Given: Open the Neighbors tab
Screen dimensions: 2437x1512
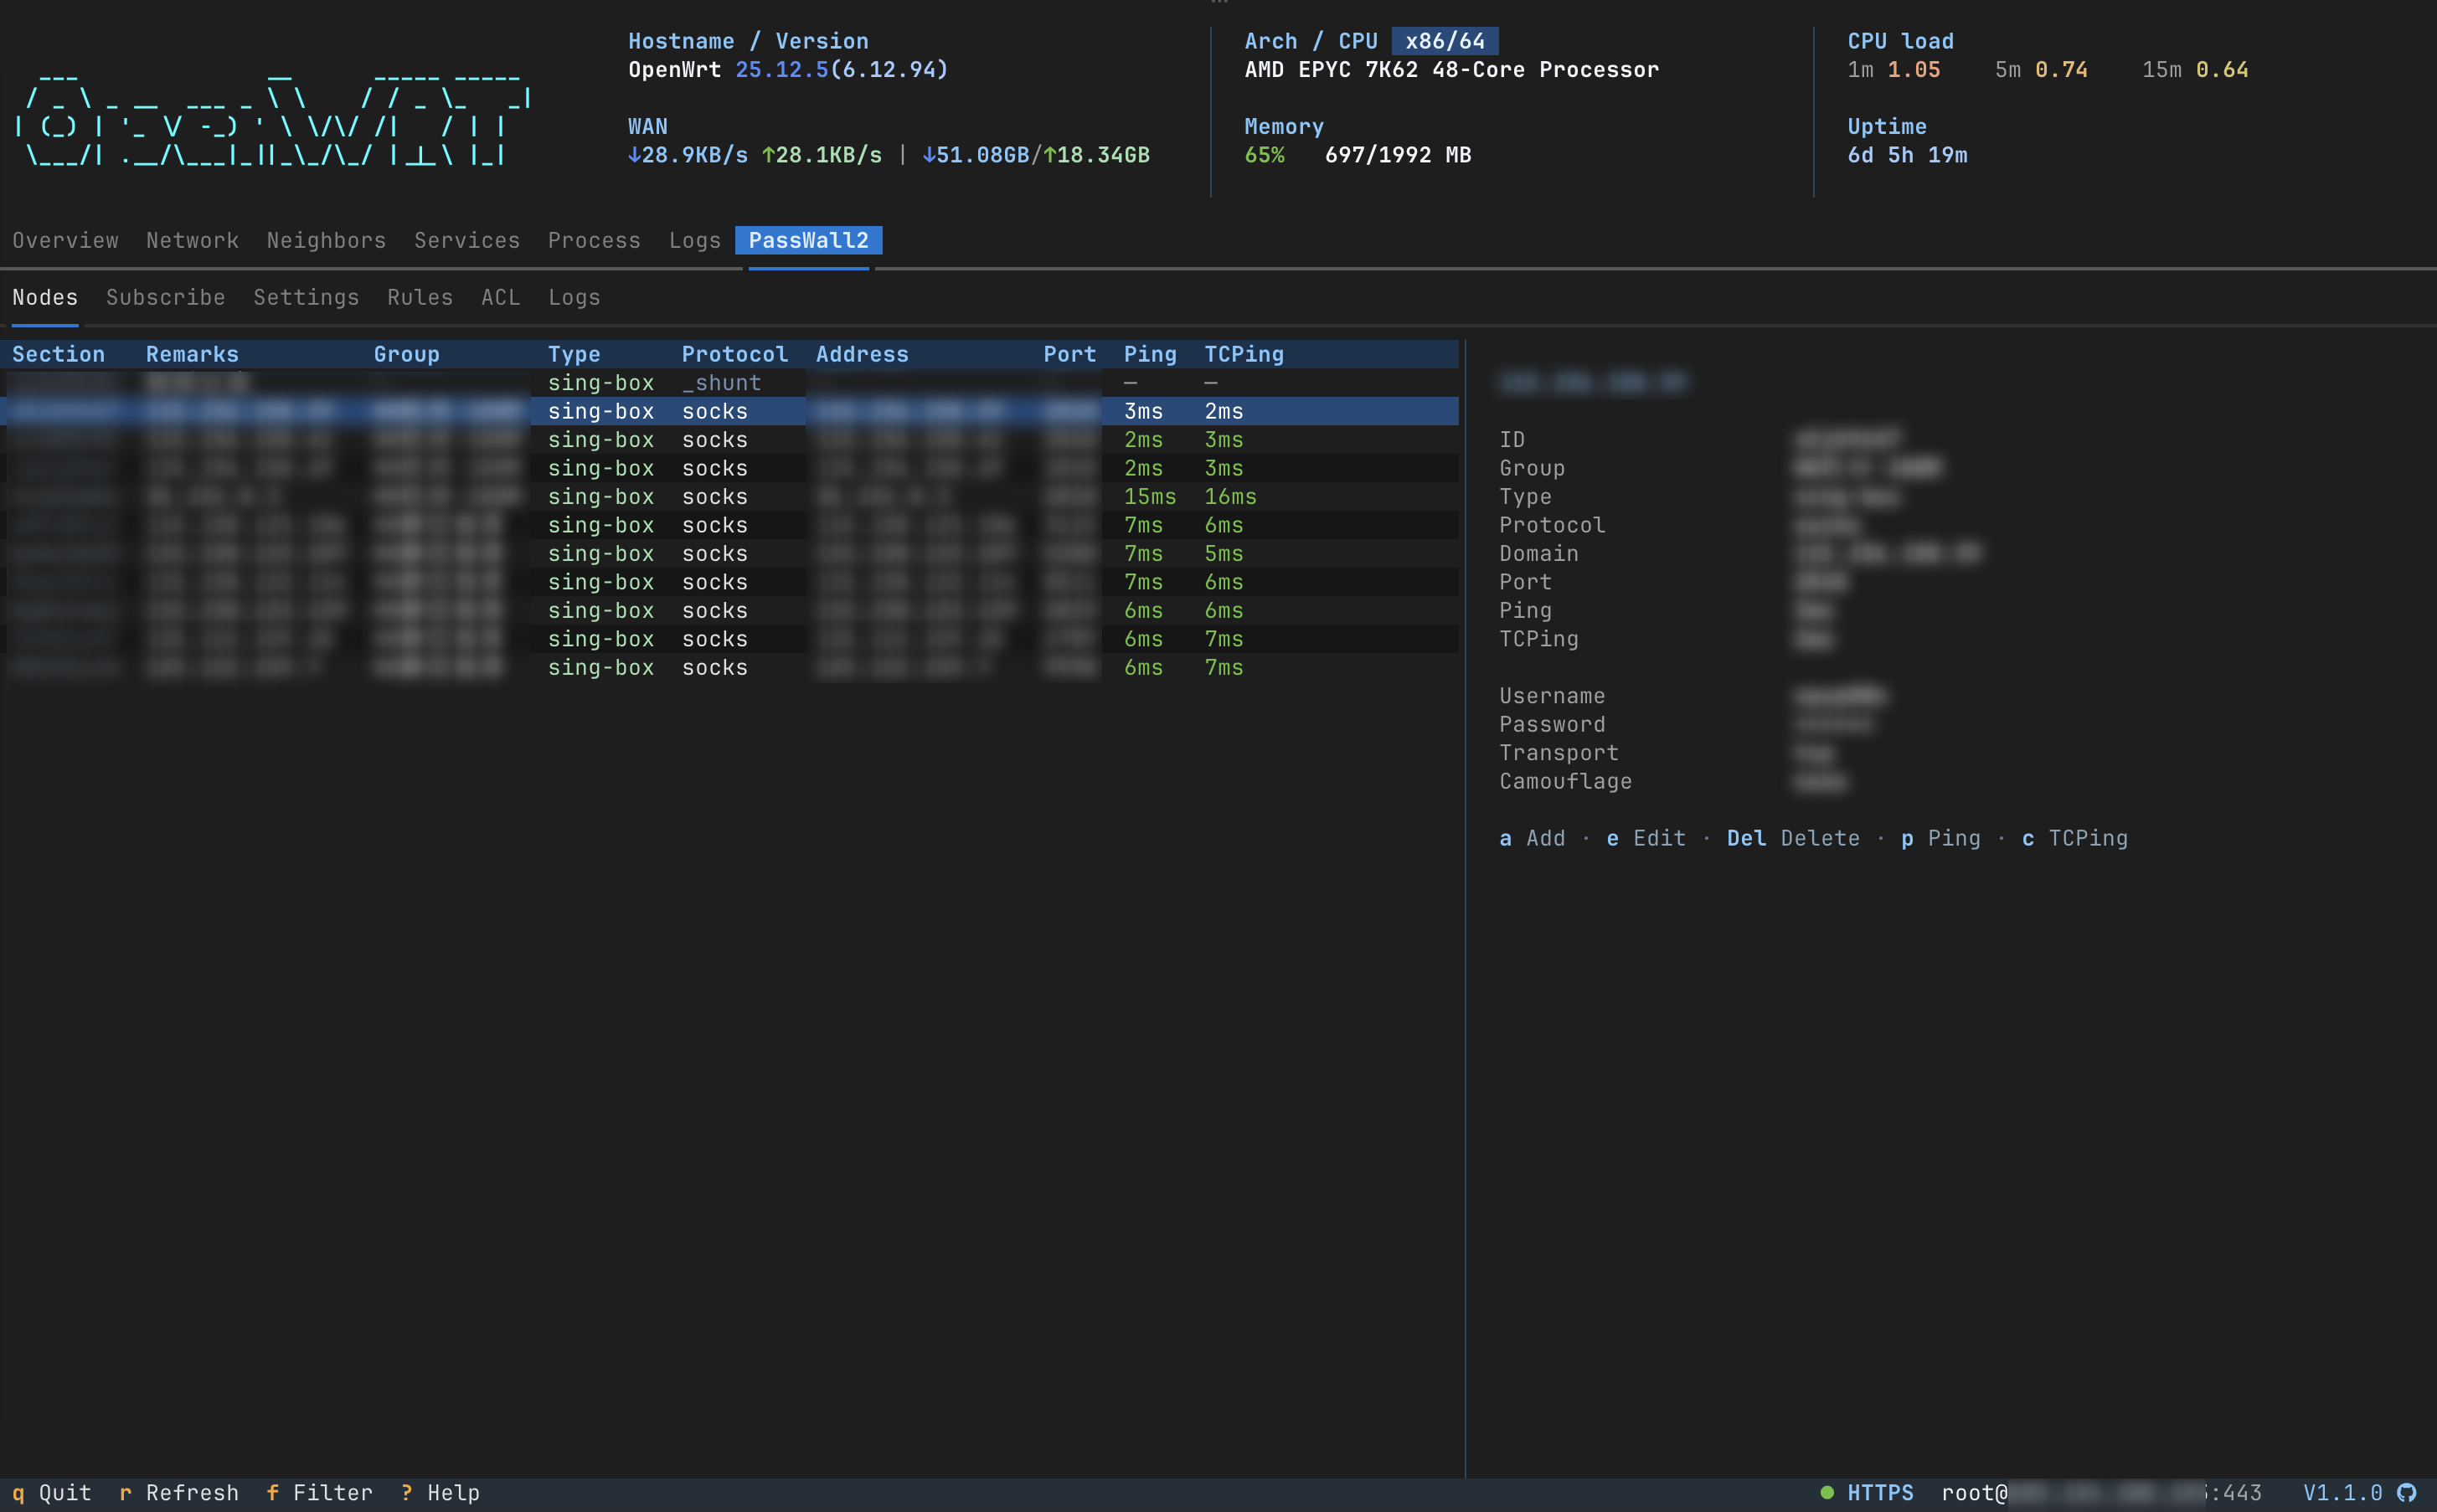Looking at the screenshot, I should 326,241.
